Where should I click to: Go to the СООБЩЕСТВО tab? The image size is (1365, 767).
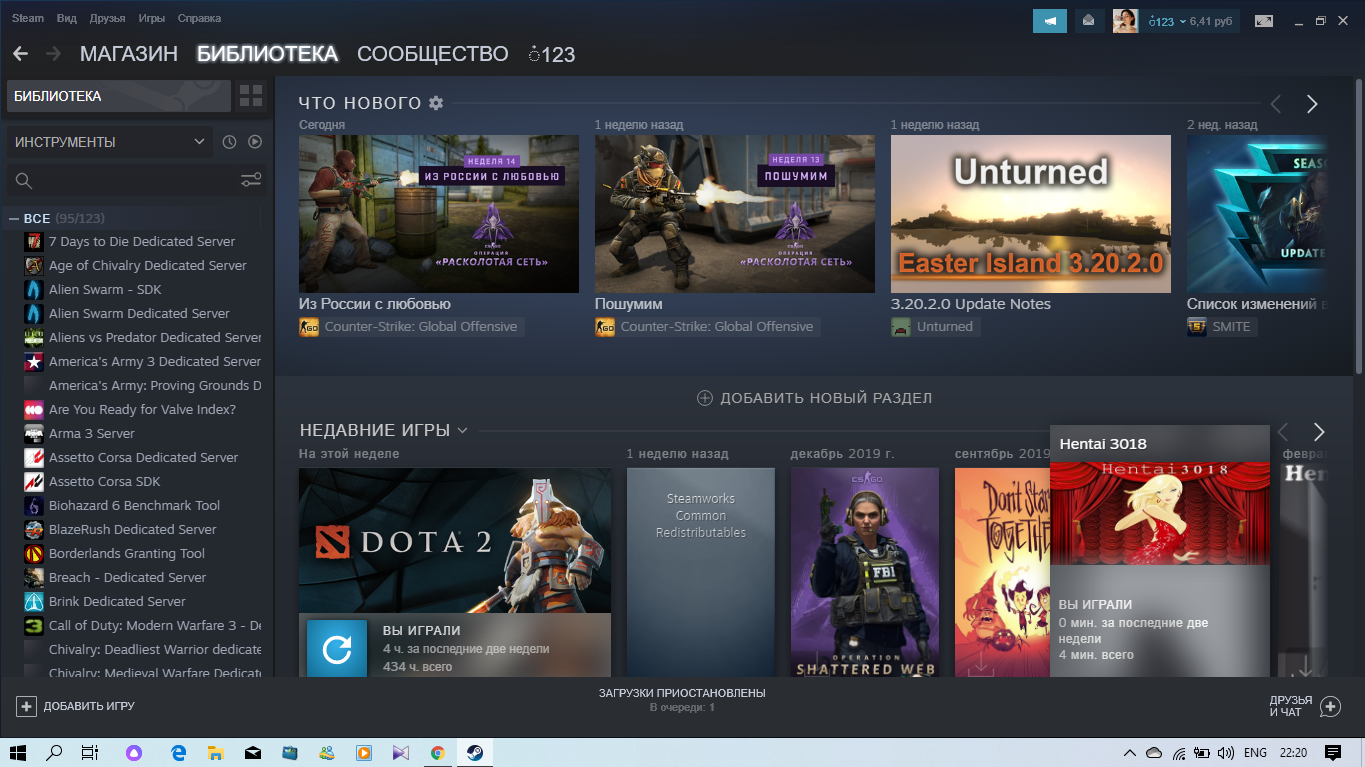[x=433, y=54]
